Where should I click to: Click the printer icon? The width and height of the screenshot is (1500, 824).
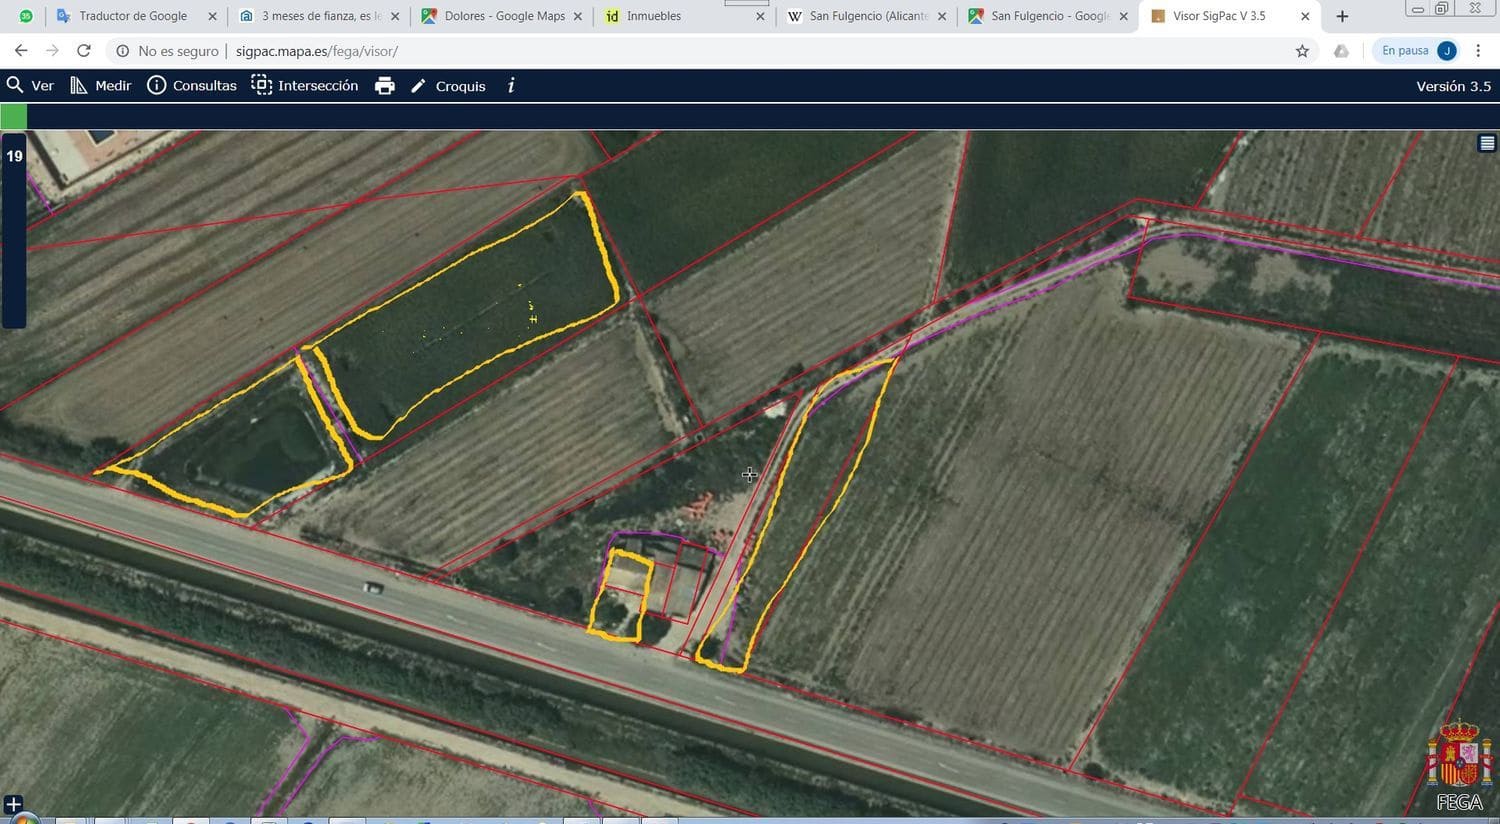384,86
